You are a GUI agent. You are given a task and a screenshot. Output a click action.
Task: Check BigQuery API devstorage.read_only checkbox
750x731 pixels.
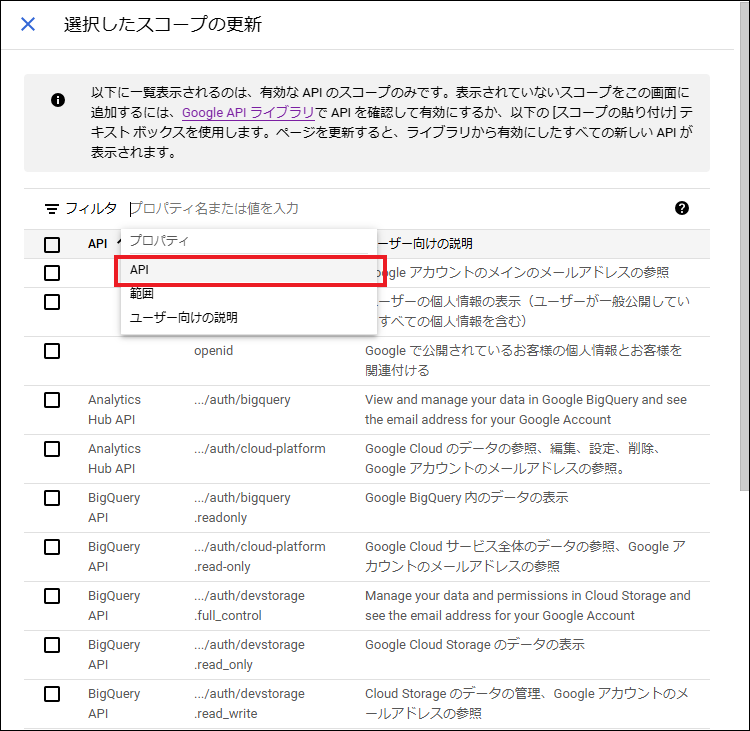pos(52,645)
